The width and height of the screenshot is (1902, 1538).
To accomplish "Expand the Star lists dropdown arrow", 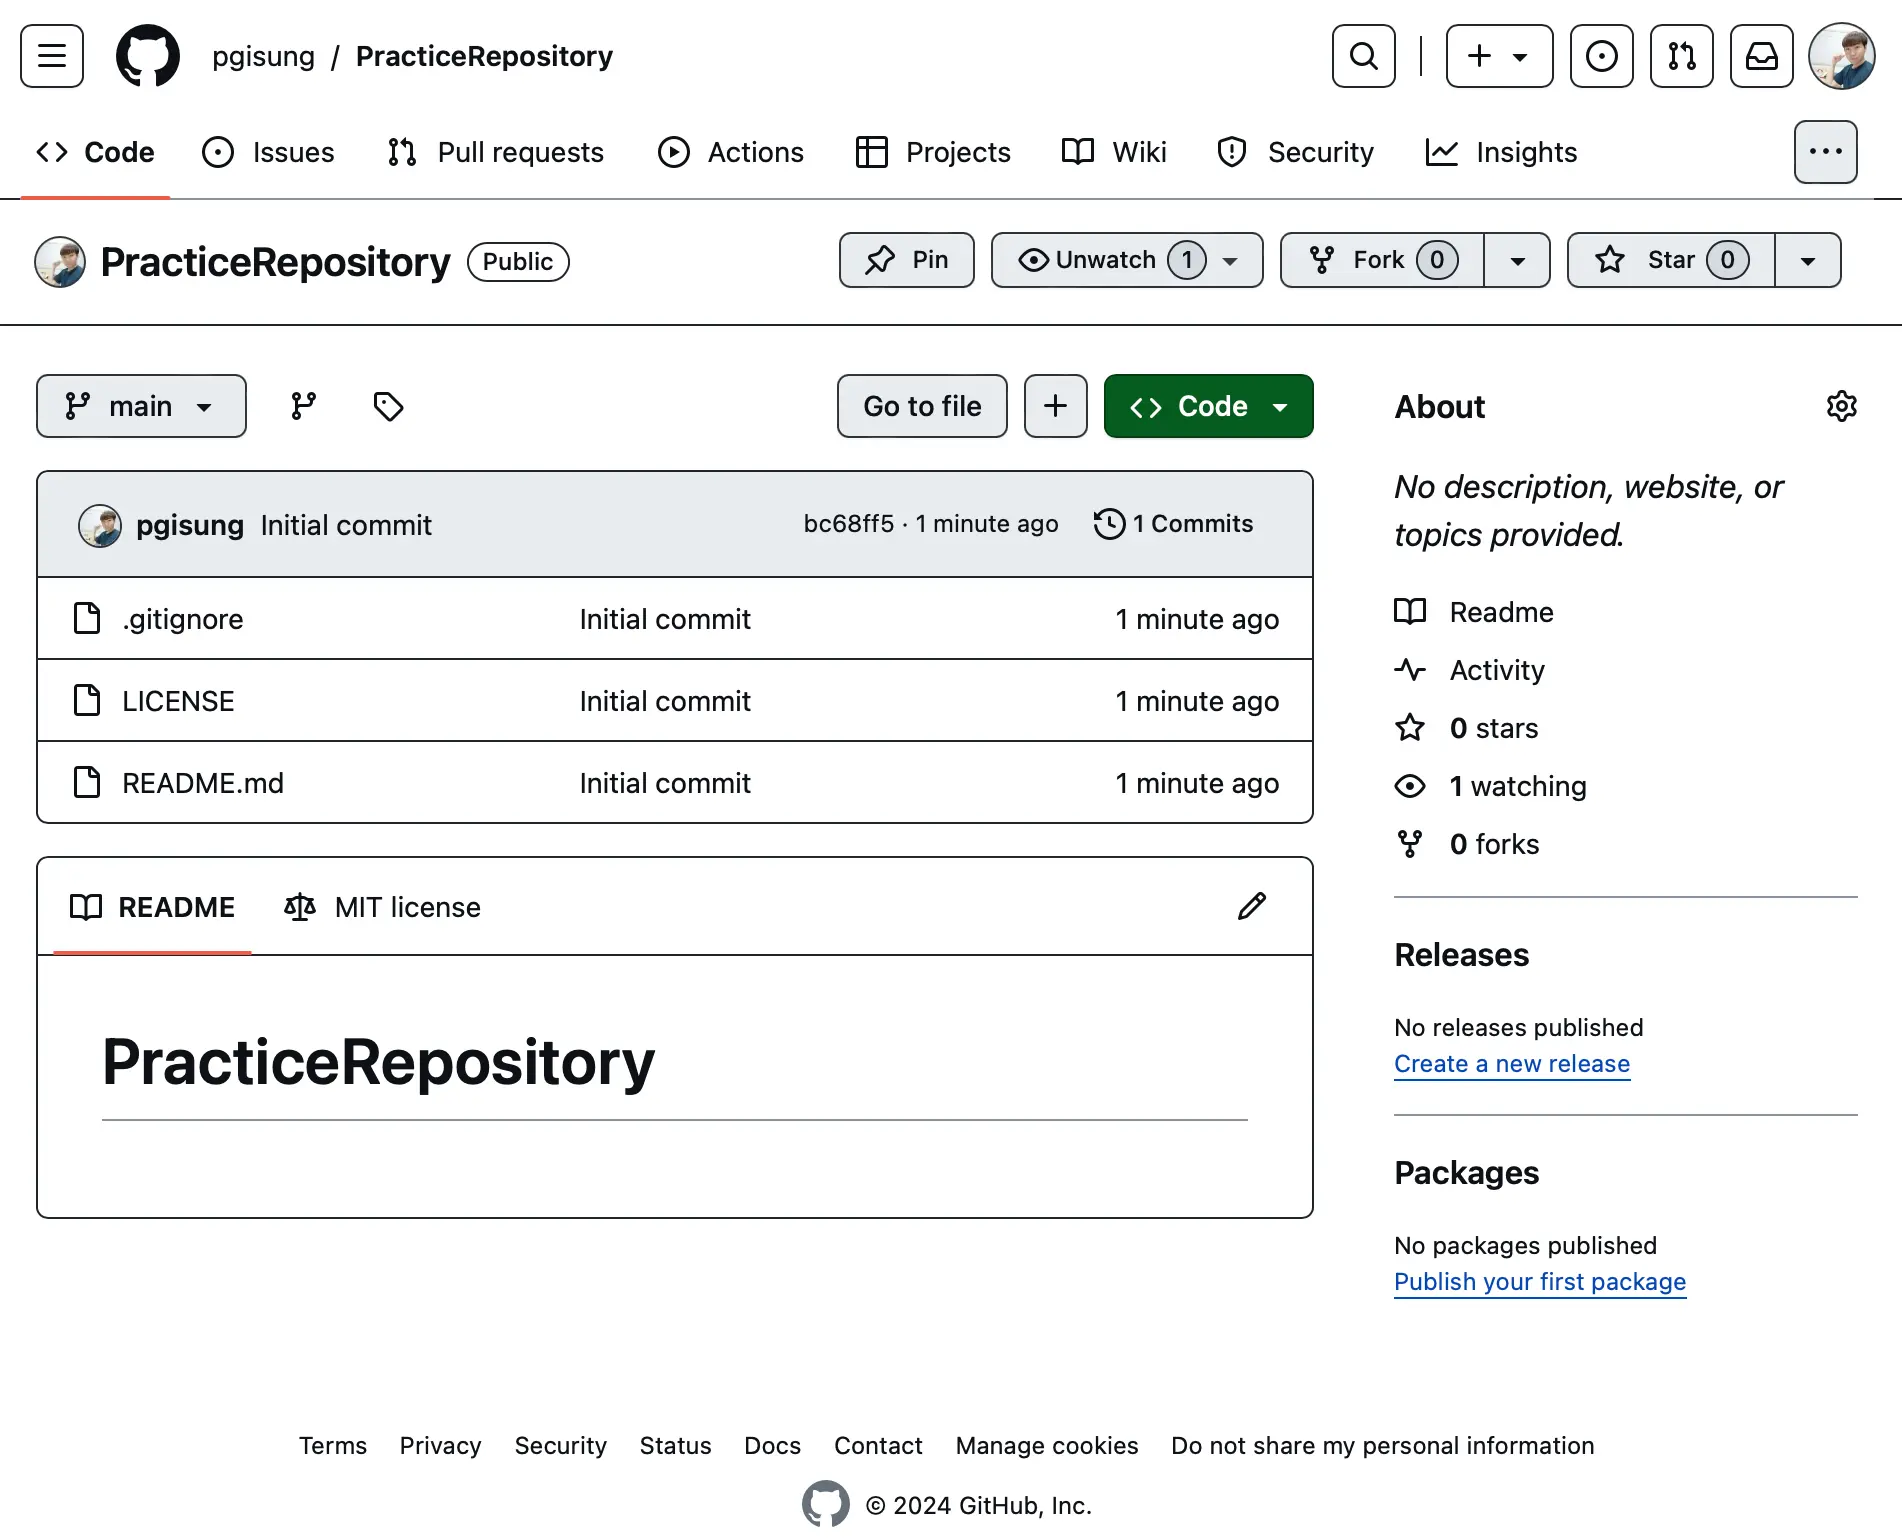I will coord(1808,260).
